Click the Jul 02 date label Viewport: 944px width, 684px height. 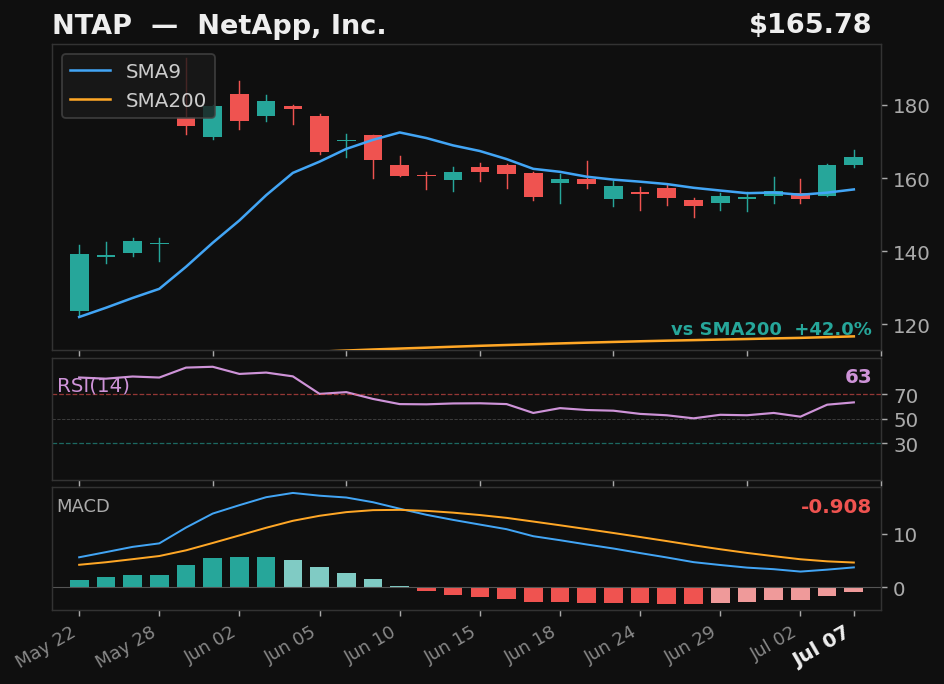point(772,644)
